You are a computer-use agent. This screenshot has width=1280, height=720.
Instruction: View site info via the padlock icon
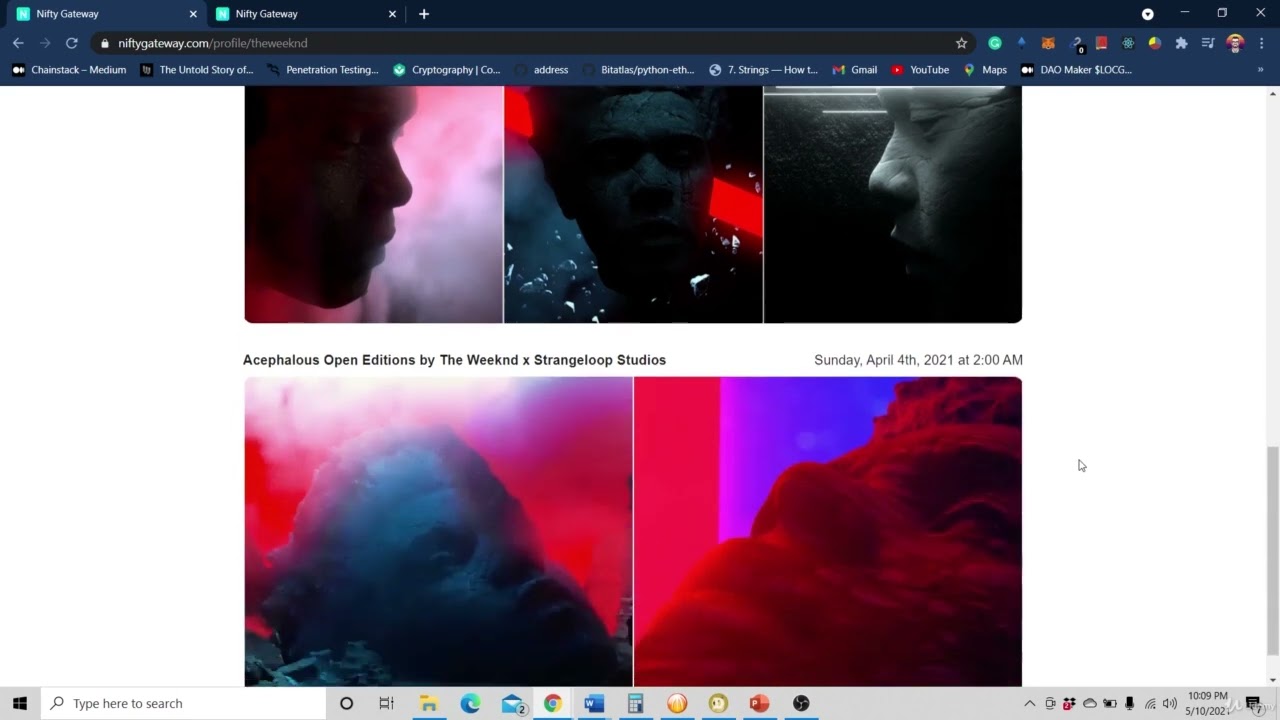click(105, 43)
